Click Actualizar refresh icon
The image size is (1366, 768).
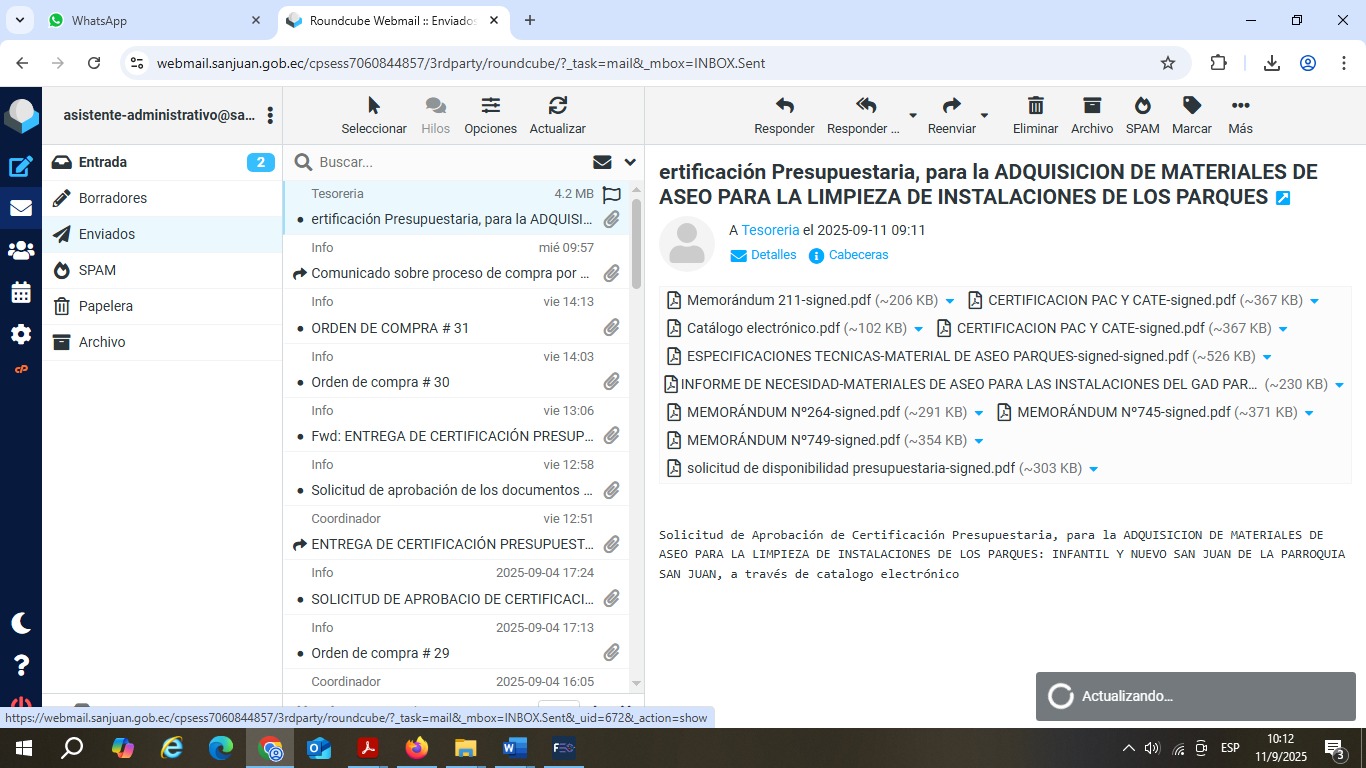pyautogui.click(x=557, y=106)
